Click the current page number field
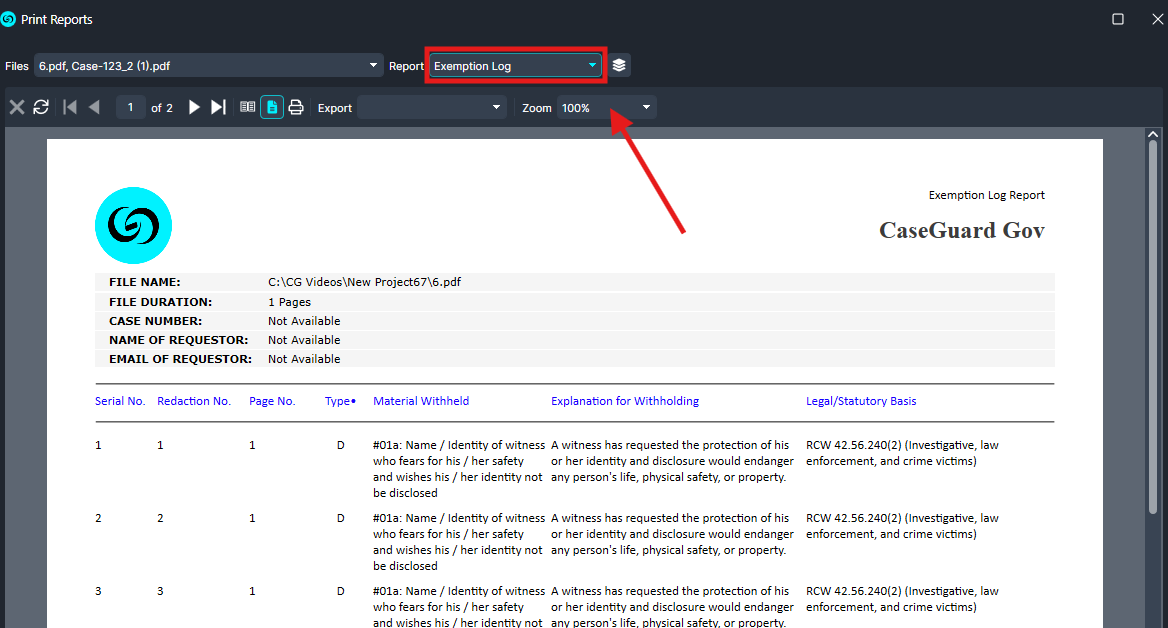1168x628 pixels. pos(130,107)
